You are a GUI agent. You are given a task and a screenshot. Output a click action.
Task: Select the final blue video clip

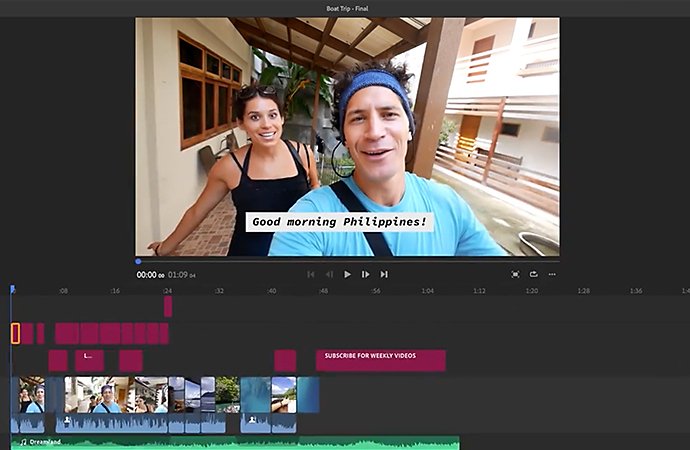308,395
